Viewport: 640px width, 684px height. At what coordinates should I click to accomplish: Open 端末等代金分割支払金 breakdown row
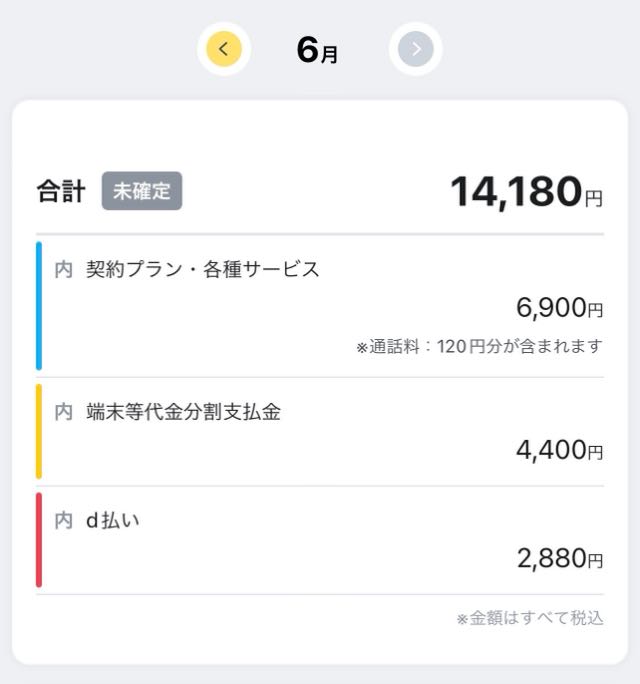[x=320, y=431]
